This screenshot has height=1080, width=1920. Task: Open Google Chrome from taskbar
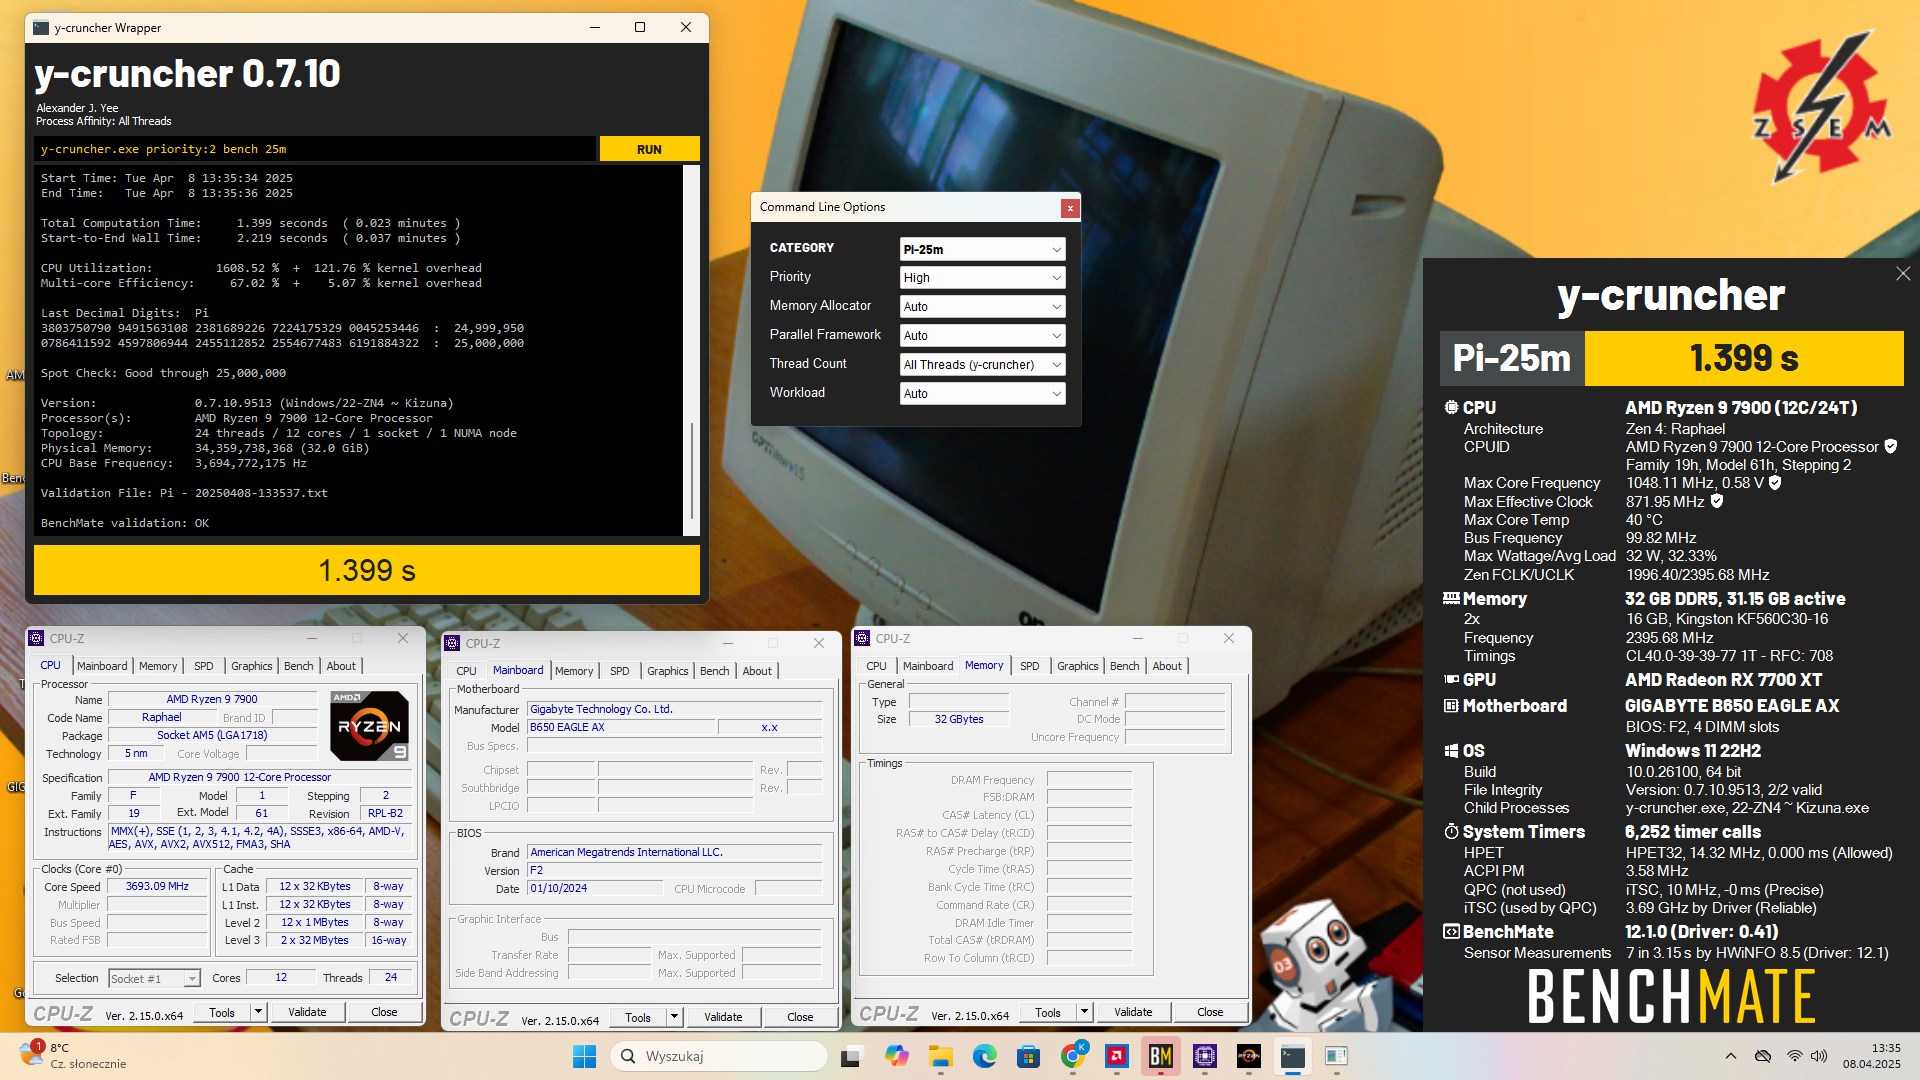point(1073,1056)
